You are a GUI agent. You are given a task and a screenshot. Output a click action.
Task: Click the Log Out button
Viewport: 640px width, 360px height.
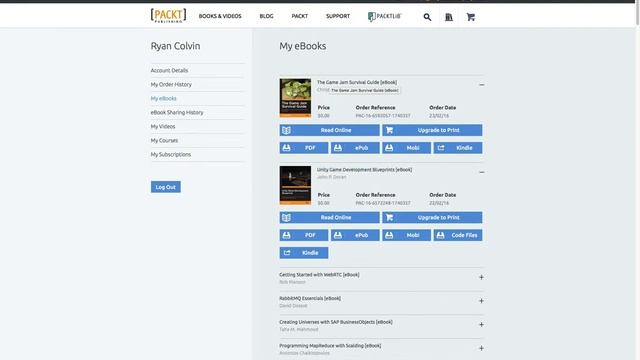(x=166, y=187)
